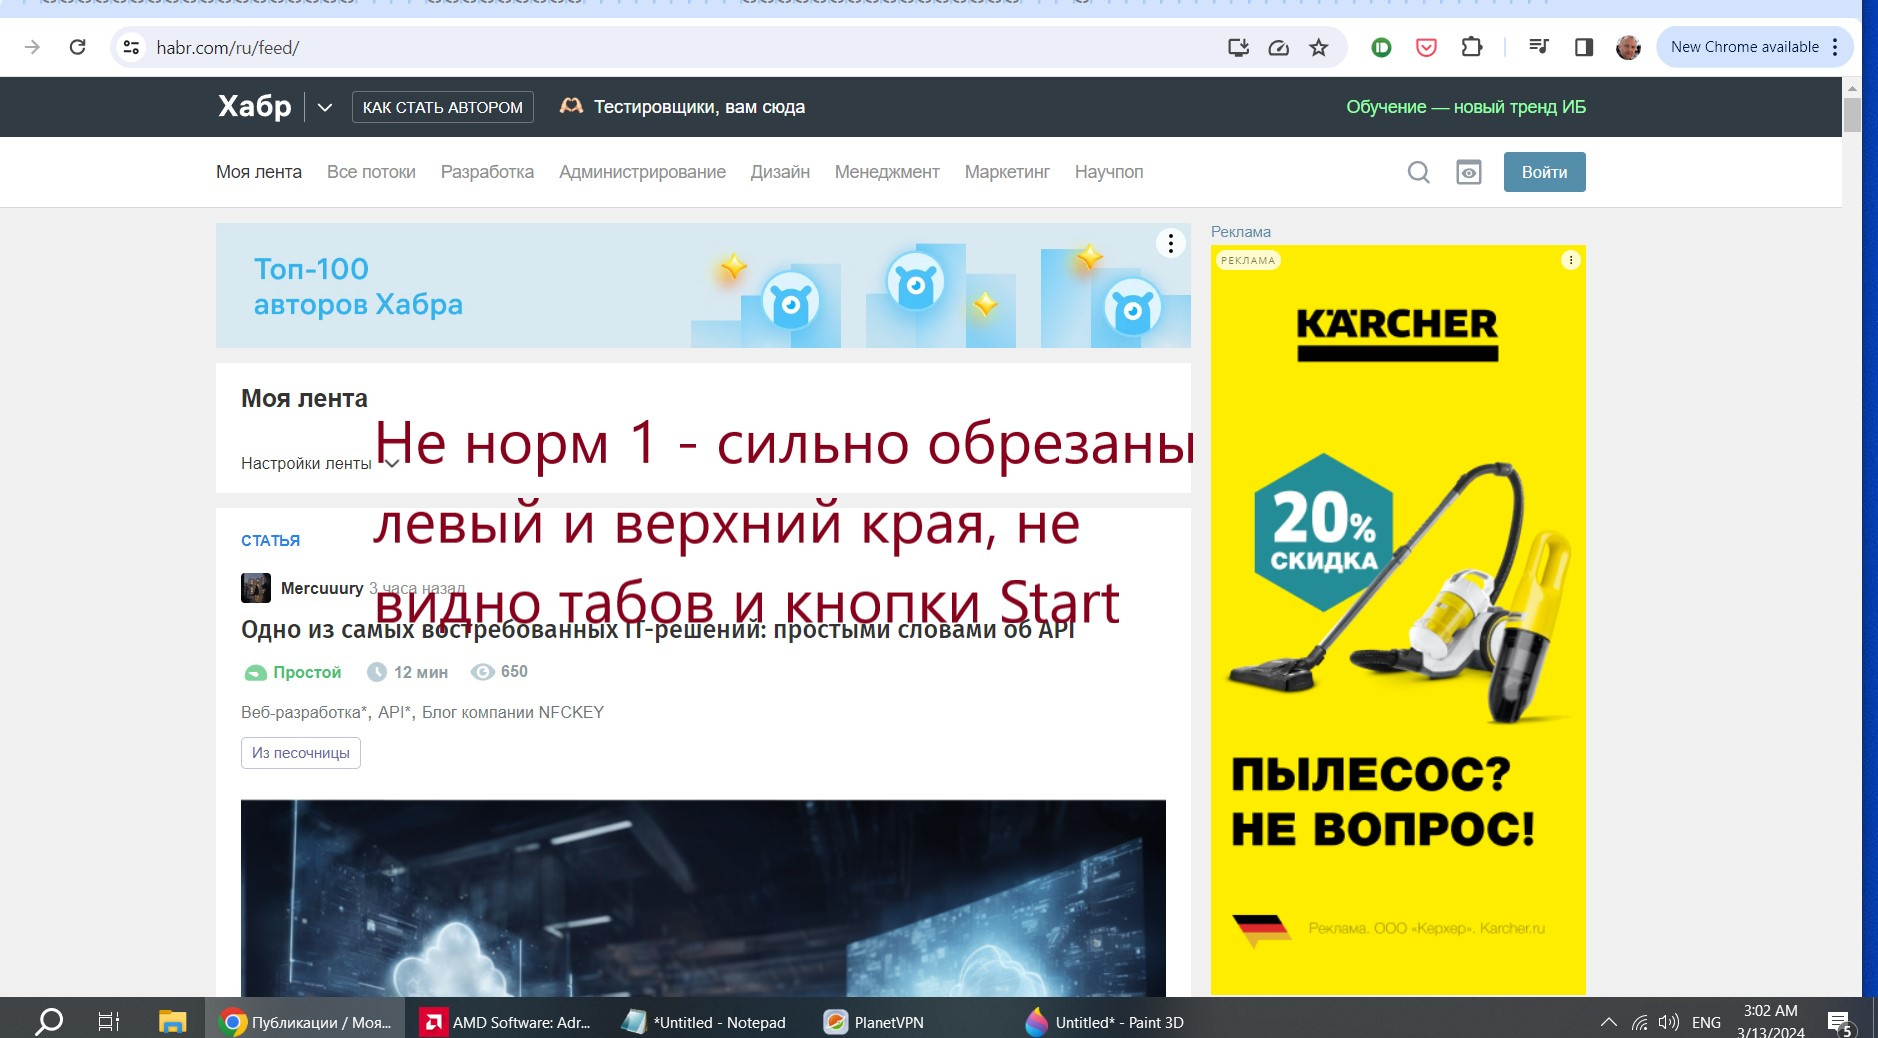This screenshot has width=1878, height=1038.
Task: Open the green circle extension icon
Action: pyautogui.click(x=1381, y=47)
